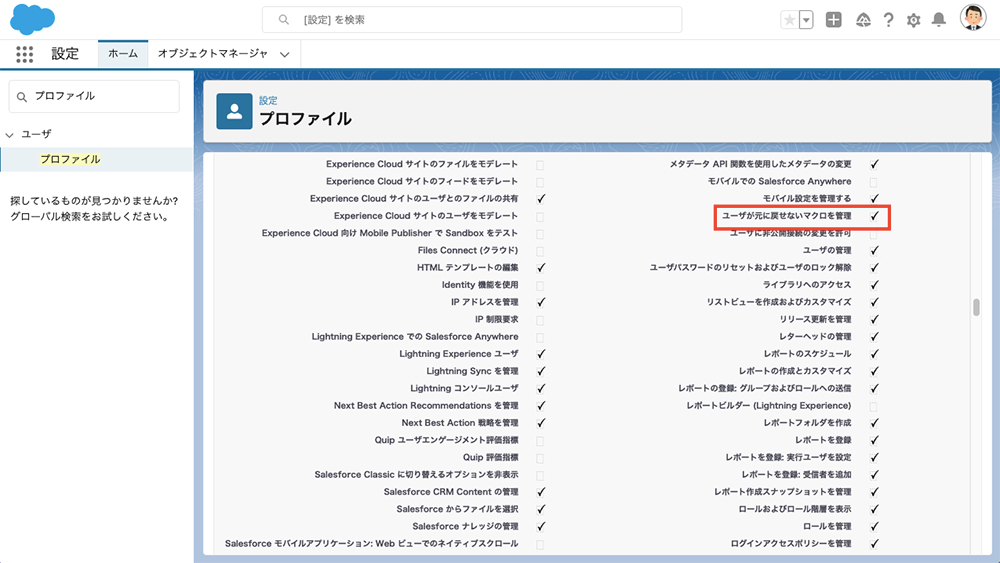
Task: Toggle Experience Cloud サイトのファイルをモデレート checkbox
Action: click(540, 165)
